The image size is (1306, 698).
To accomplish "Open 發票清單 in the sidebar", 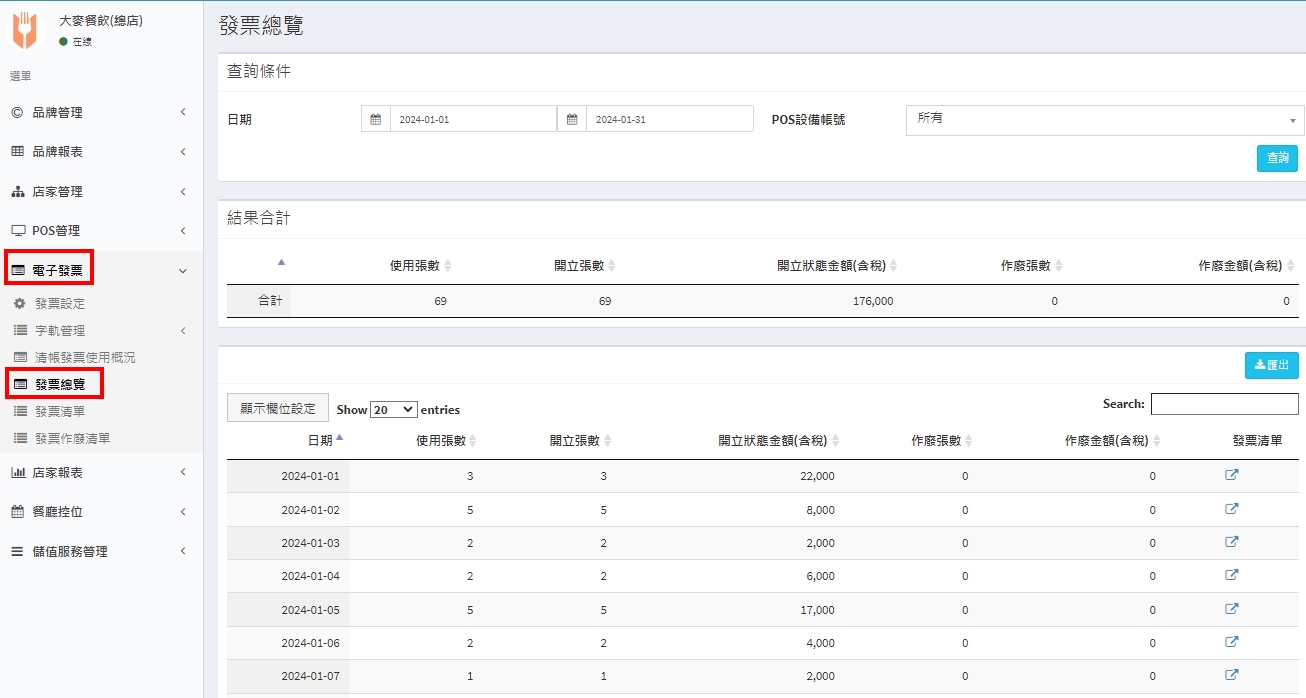I will [x=60, y=411].
